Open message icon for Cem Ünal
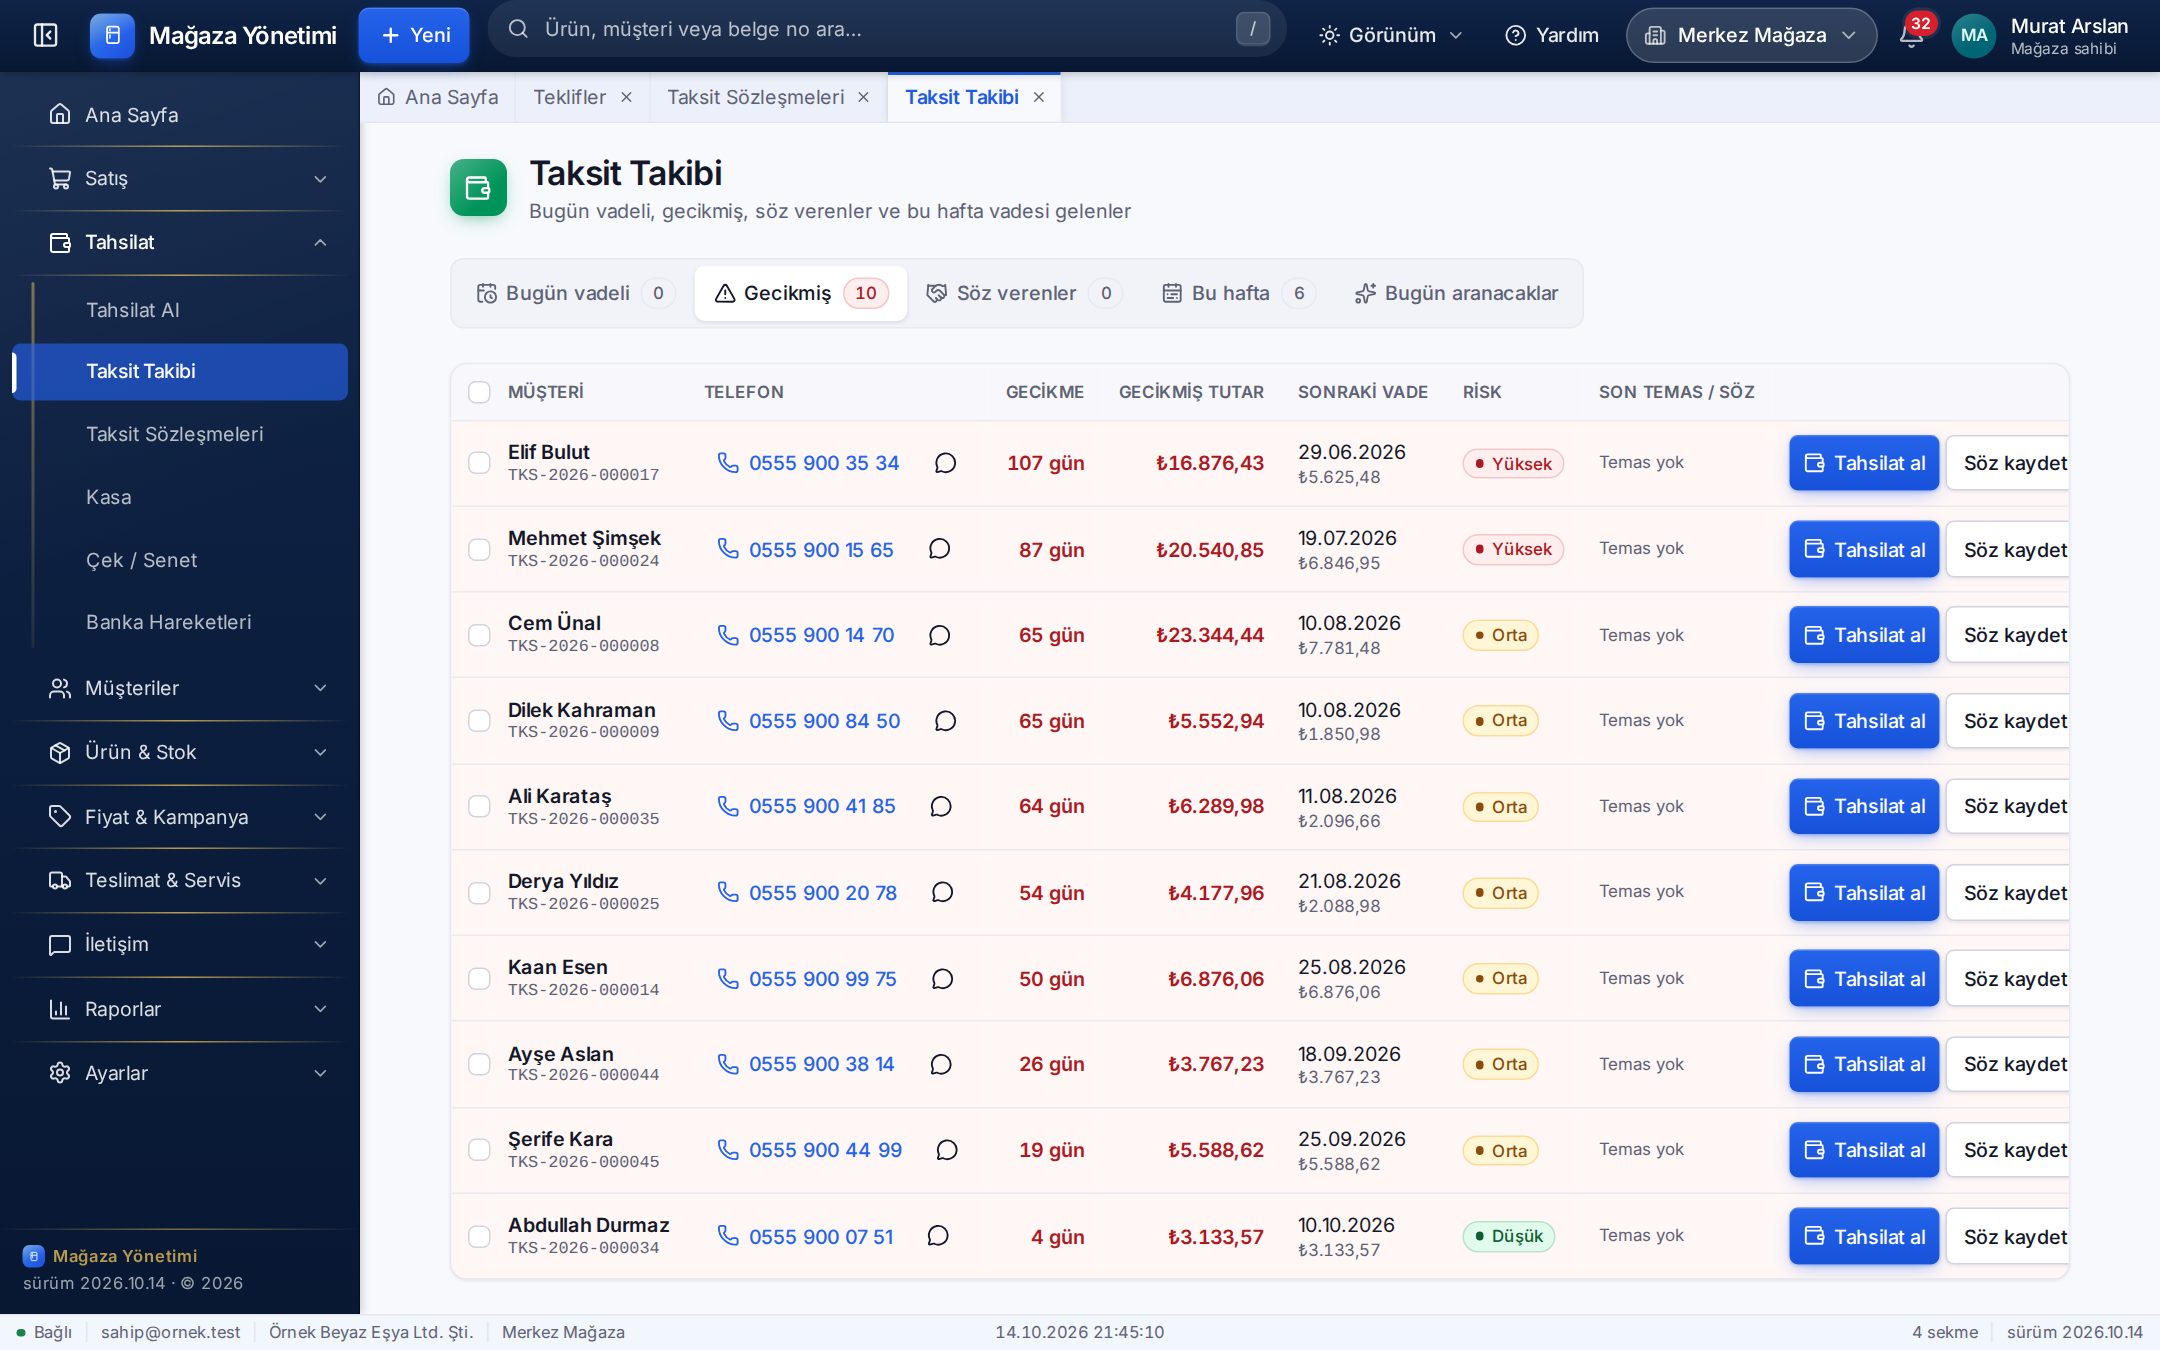This screenshot has height=1350, width=2160. coord(939,635)
